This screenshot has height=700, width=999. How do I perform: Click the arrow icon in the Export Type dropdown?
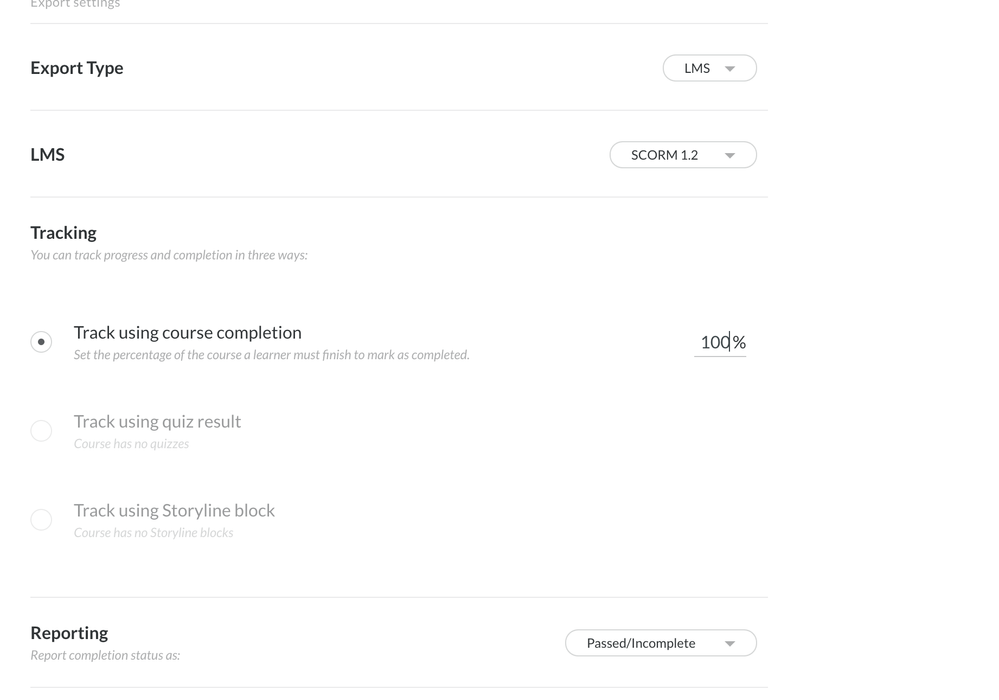pos(730,69)
